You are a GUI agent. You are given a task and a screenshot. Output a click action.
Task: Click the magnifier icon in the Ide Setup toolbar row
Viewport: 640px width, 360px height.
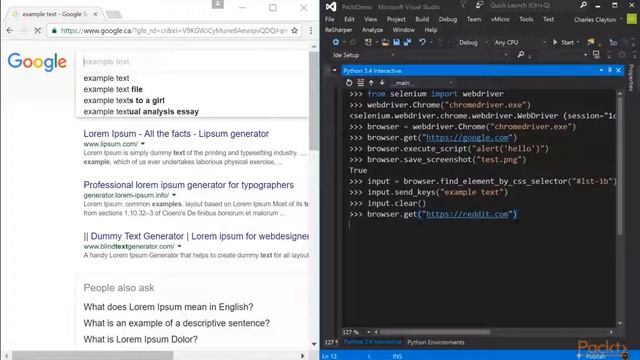pos(521,55)
